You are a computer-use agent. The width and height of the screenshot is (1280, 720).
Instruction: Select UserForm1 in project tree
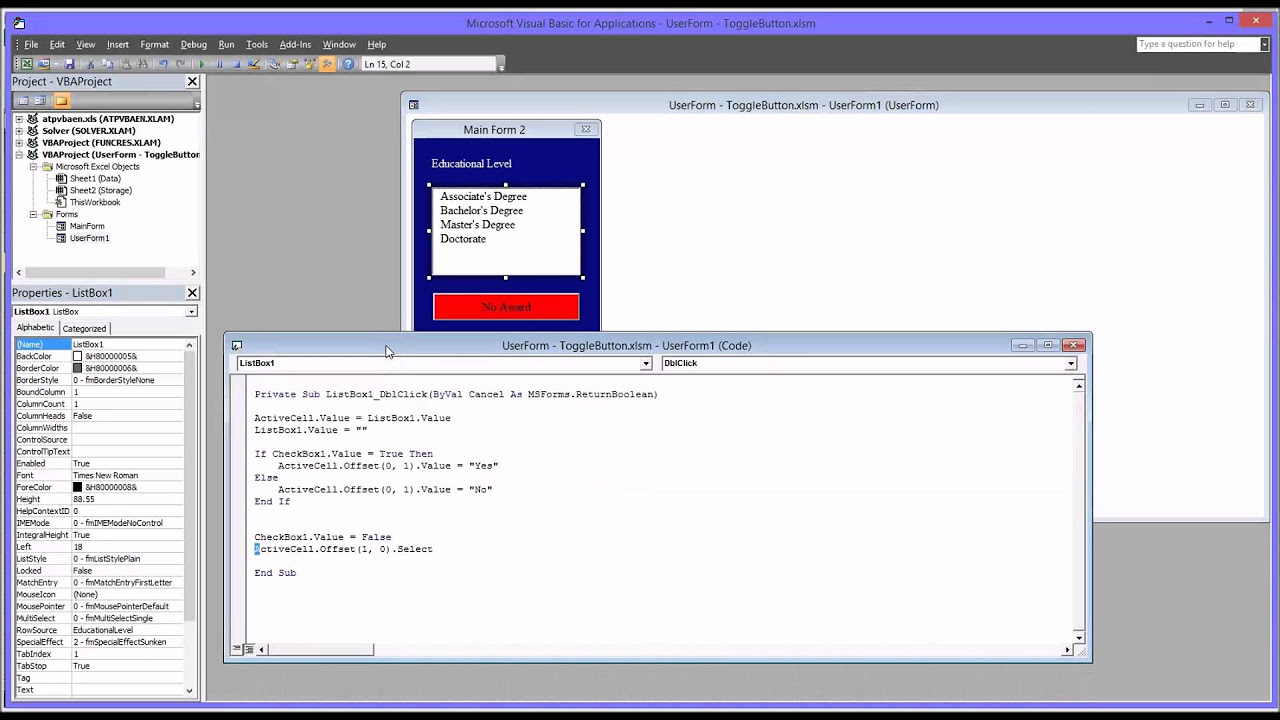pyautogui.click(x=89, y=238)
